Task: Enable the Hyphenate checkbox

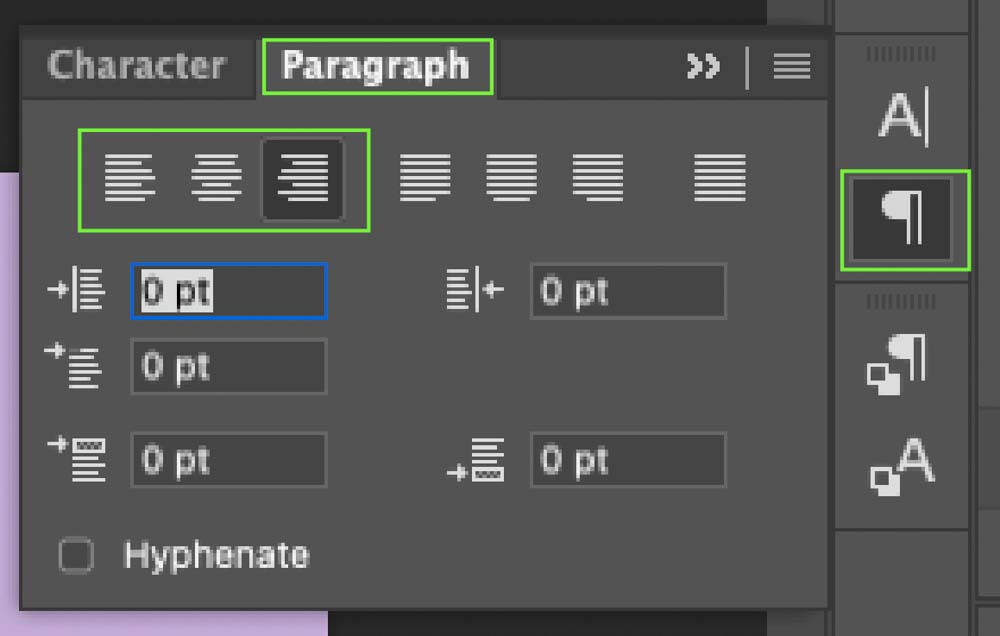Action: [x=76, y=555]
